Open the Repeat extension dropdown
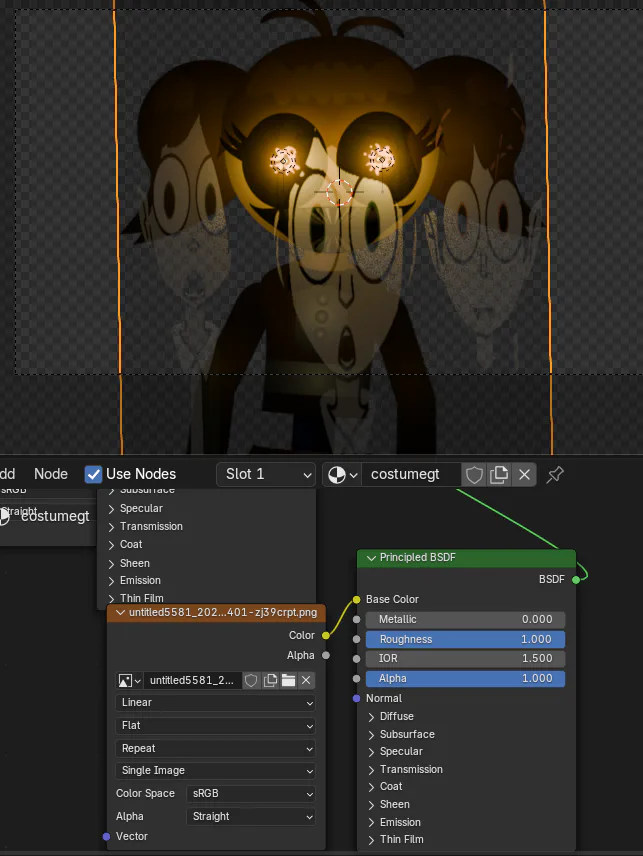Image resolution: width=643 pixels, height=856 pixels. [x=216, y=748]
